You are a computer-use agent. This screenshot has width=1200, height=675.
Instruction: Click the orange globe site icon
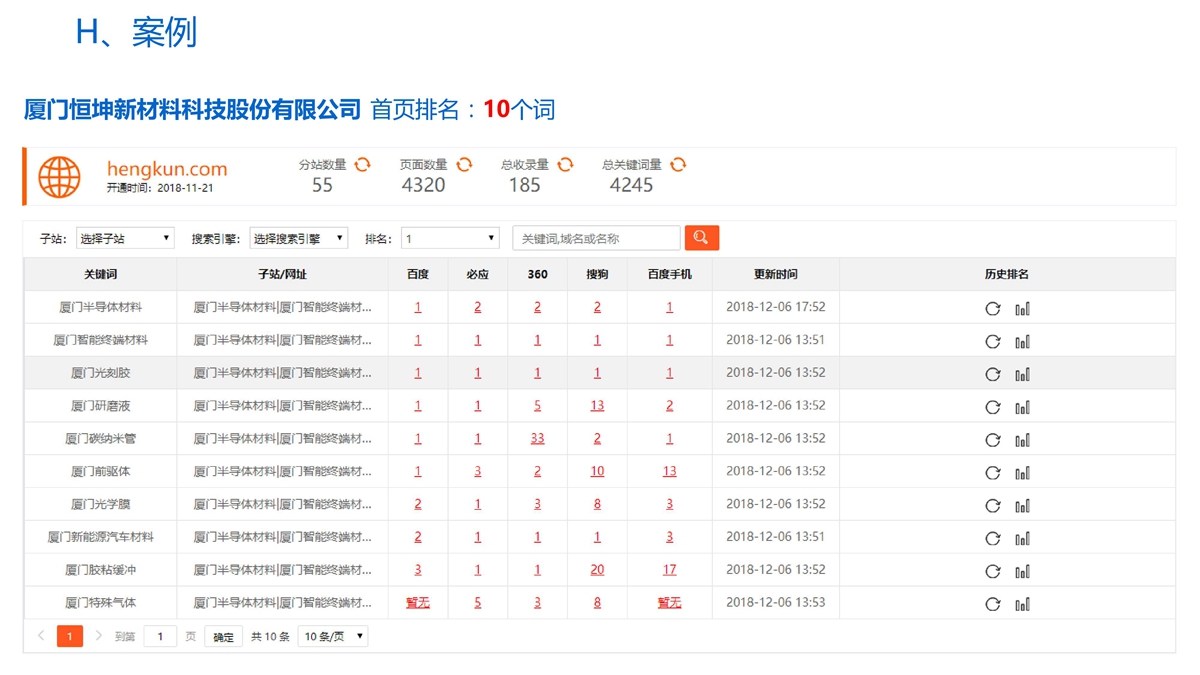click(x=60, y=177)
